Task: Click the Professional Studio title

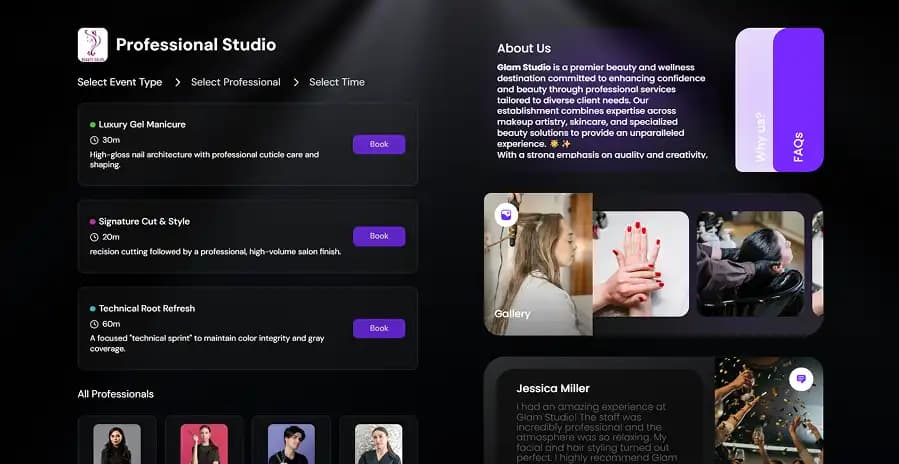Action: click(196, 45)
